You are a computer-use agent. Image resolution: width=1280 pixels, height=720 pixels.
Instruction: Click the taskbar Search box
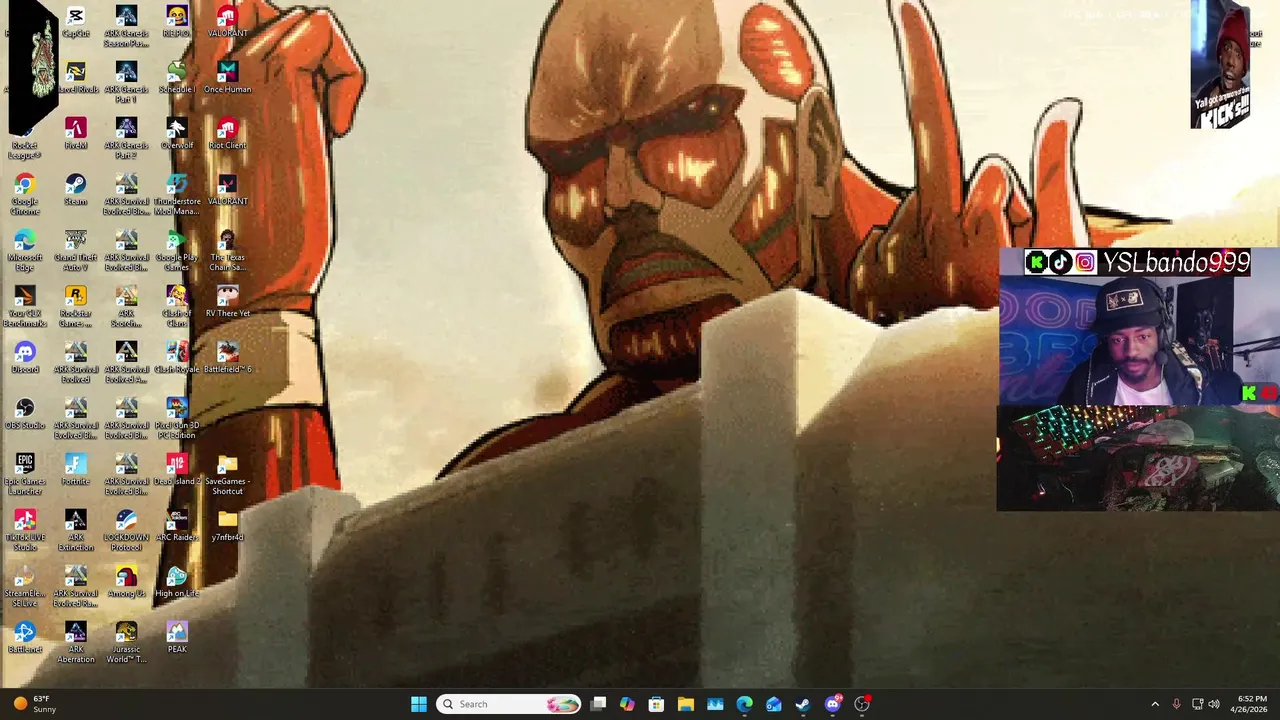[510, 704]
